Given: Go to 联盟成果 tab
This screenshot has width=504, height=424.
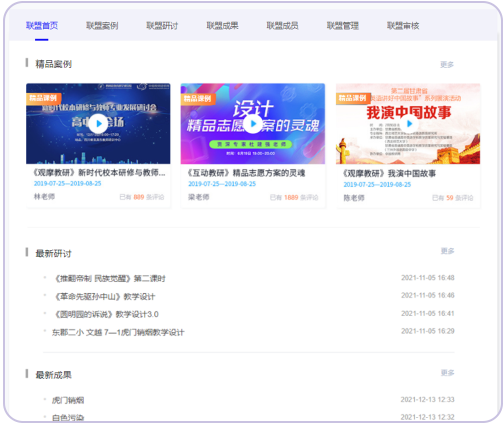Looking at the screenshot, I should pyautogui.click(x=222, y=26).
